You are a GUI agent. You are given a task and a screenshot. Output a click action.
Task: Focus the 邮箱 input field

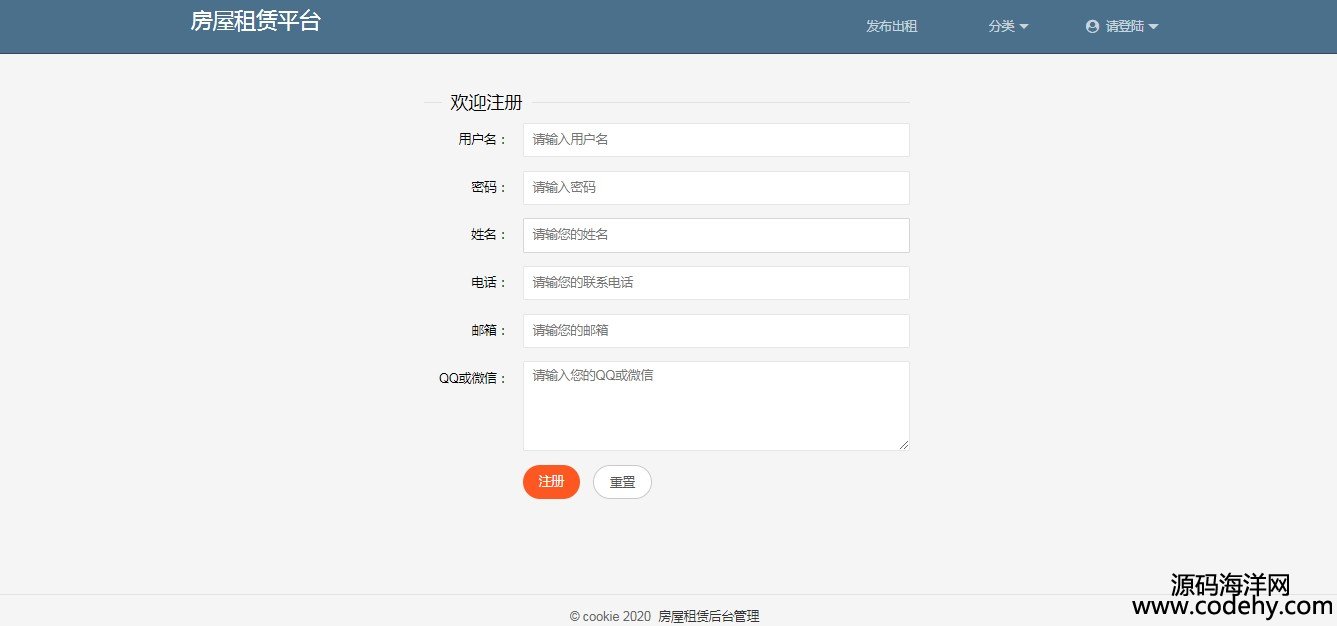[x=716, y=331]
